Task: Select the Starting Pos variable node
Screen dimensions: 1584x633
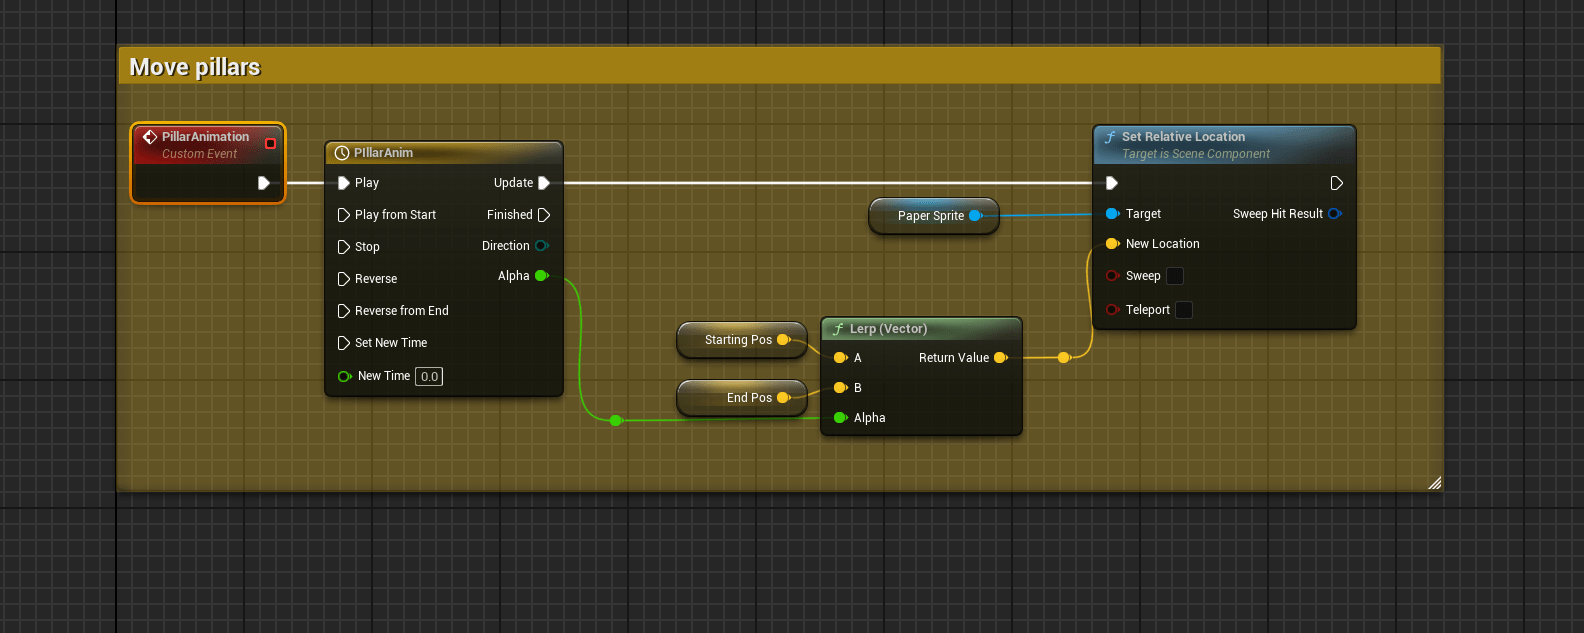Action: 742,340
